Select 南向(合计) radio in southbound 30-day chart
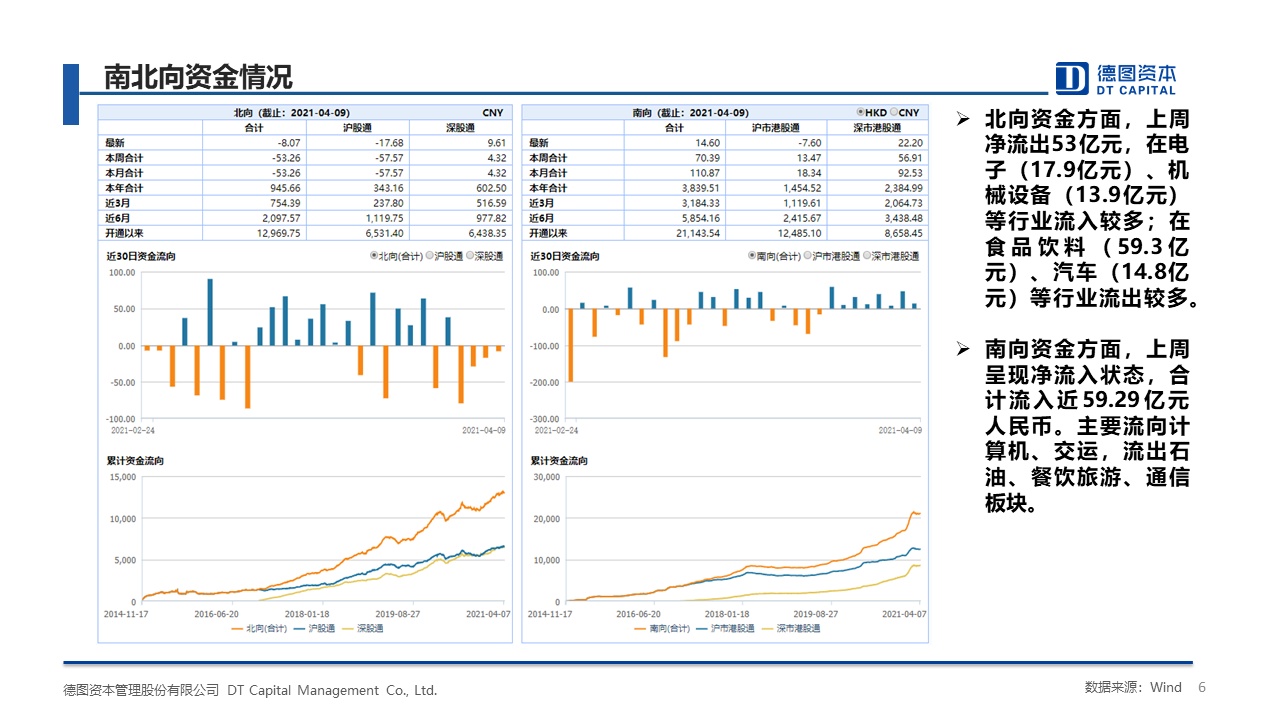1280x720 pixels. 752,257
